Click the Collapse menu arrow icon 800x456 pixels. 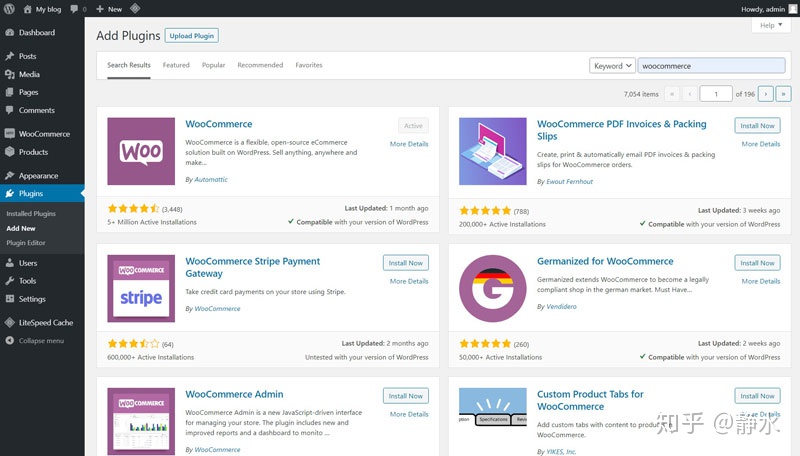coord(10,341)
